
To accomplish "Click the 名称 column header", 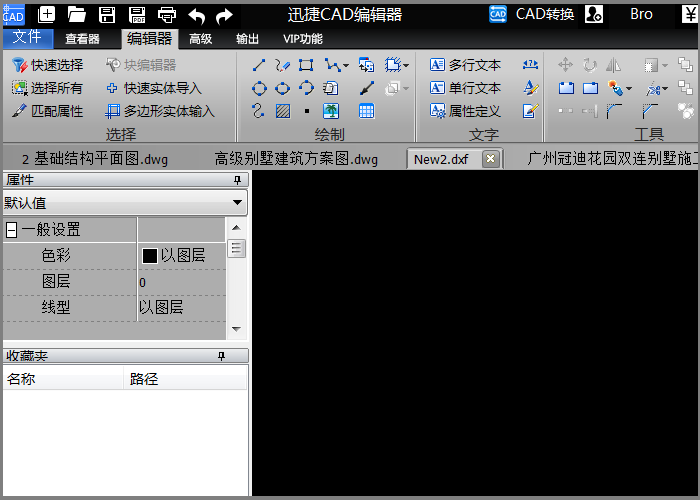I will pyautogui.click(x=63, y=379).
